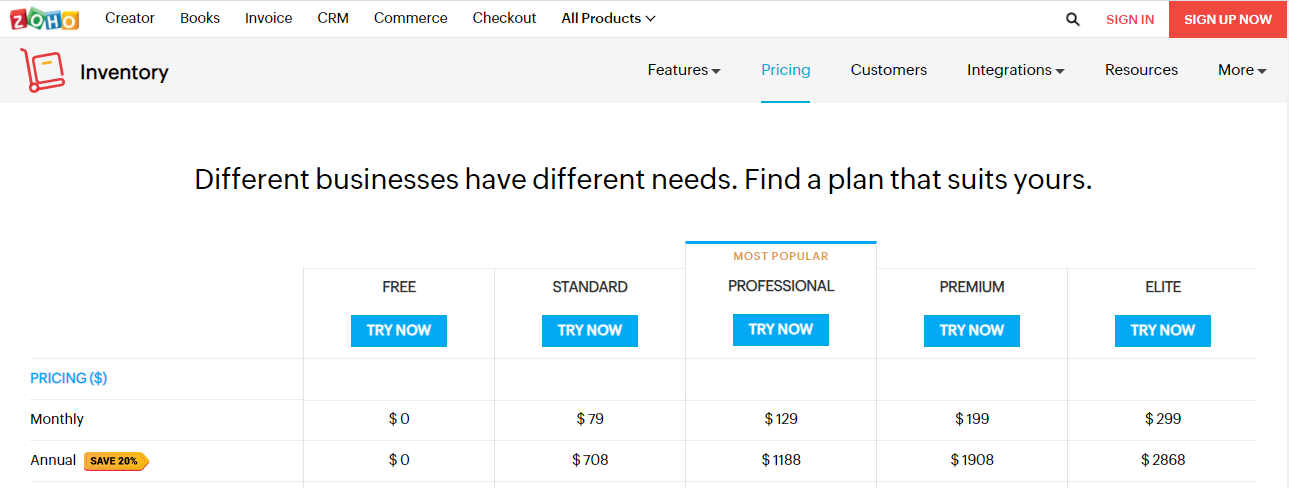
Task: Open the Resources menu item
Action: click(1141, 70)
